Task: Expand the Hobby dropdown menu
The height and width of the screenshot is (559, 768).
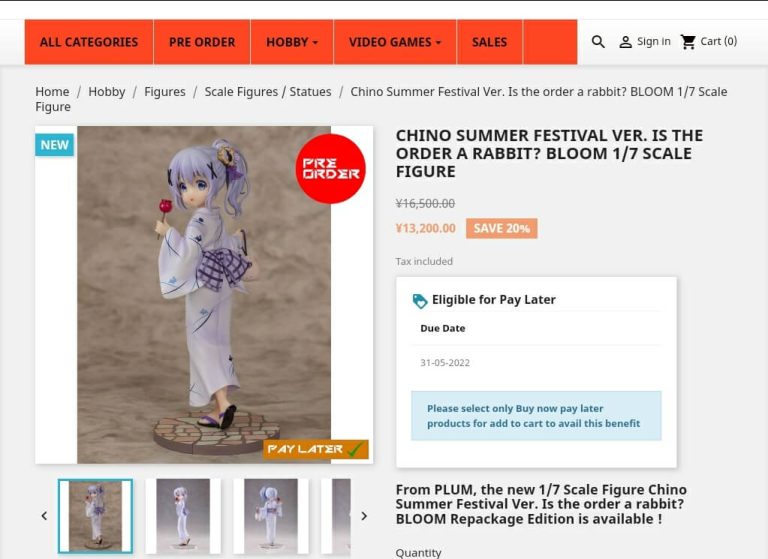Action: pyautogui.click(x=292, y=42)
